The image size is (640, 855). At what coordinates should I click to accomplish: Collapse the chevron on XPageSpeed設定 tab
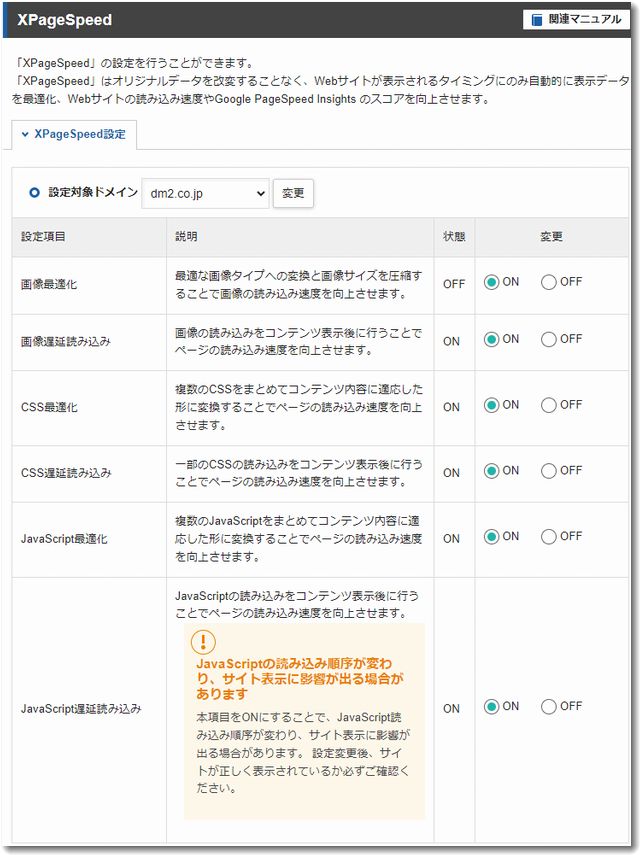point(25,134)
